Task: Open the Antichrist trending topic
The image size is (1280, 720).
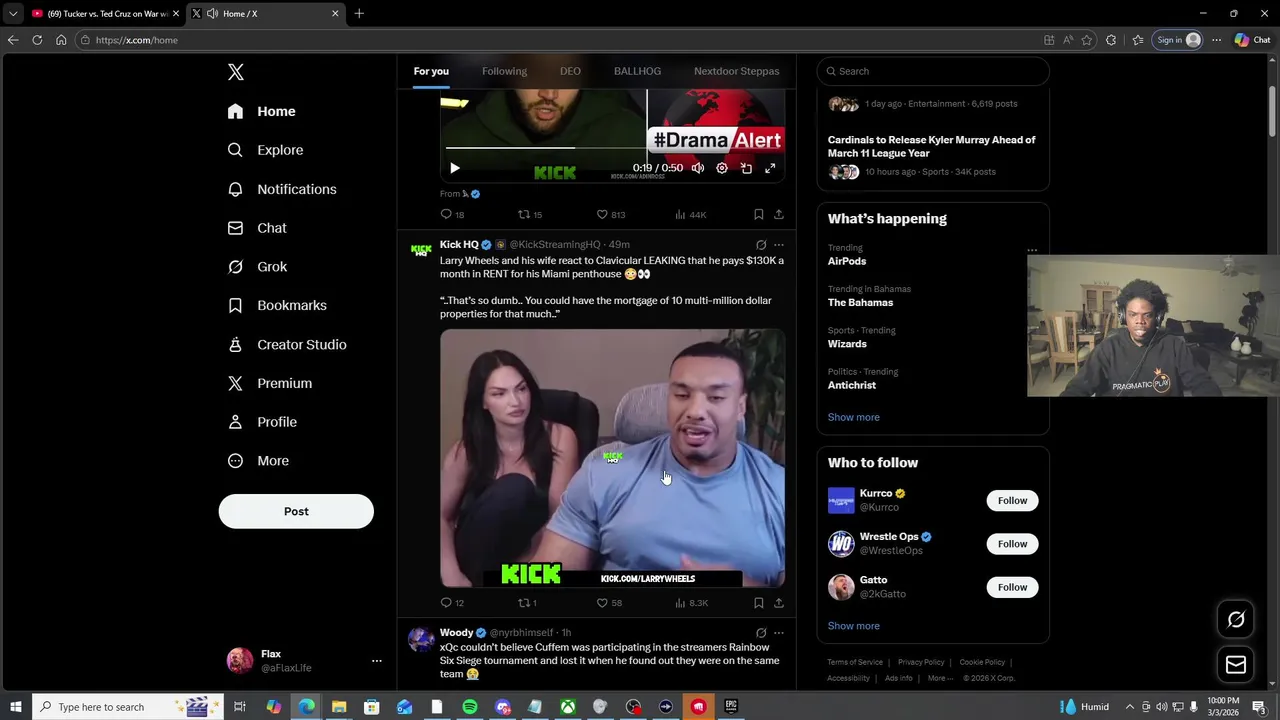Action: tap(852, 385)
